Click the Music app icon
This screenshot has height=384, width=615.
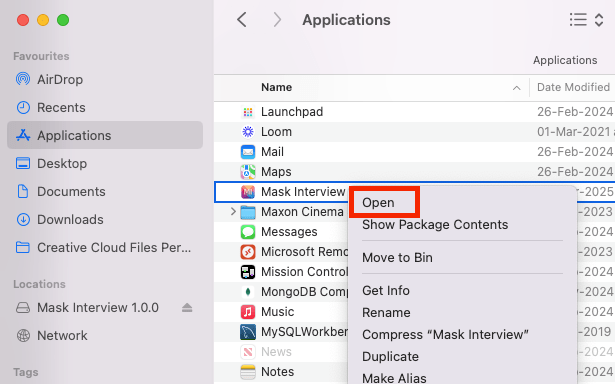[248, 312]
